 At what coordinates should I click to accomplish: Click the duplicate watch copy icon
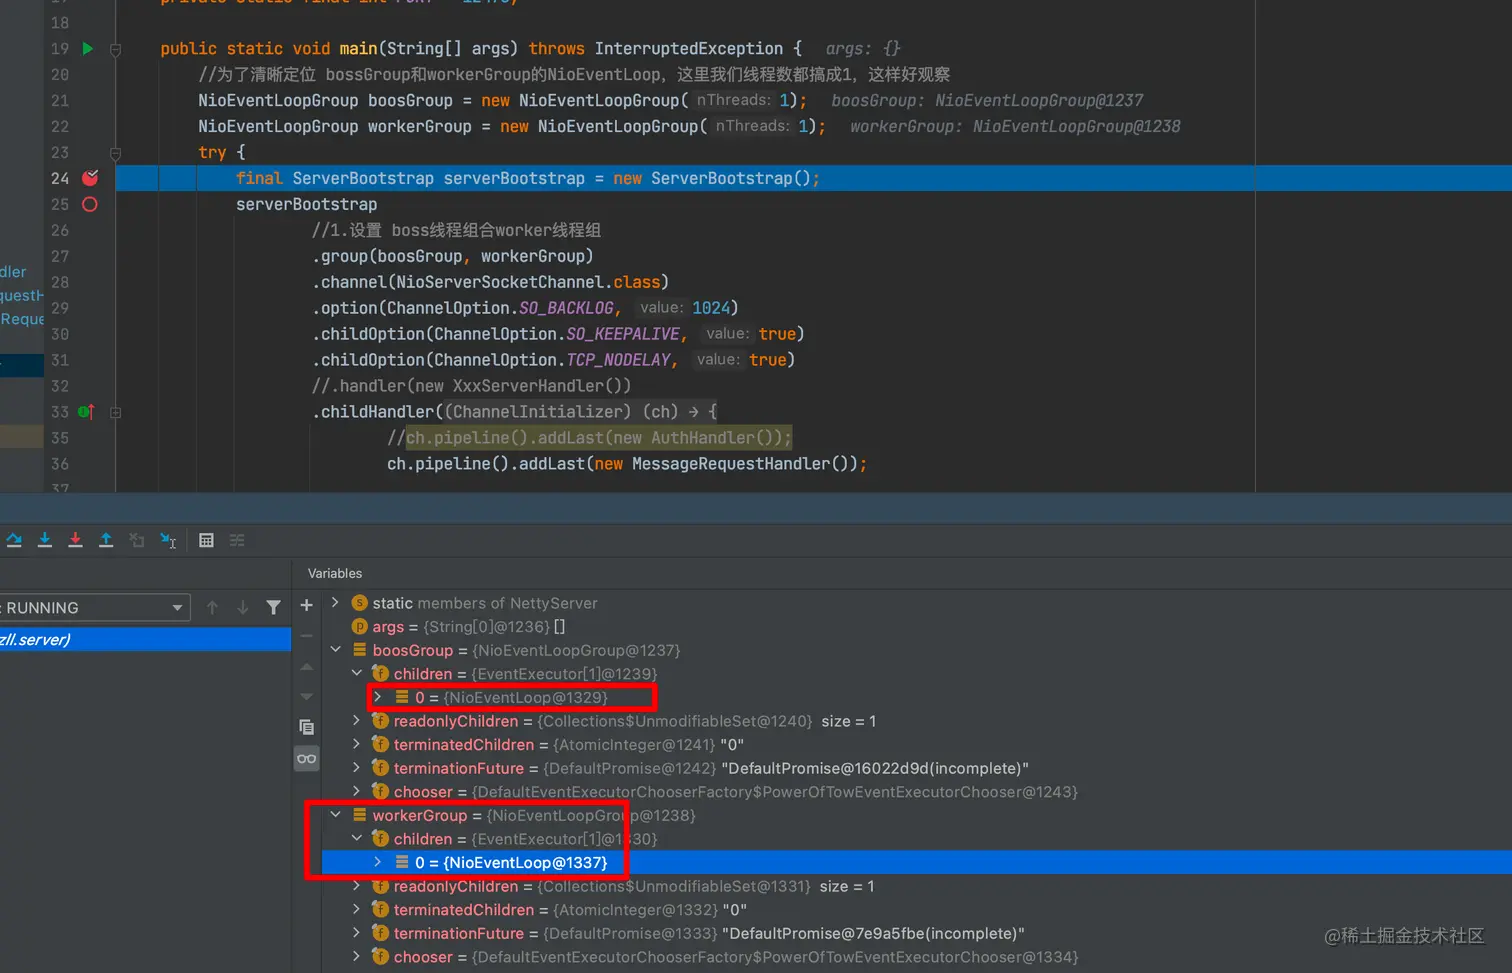(x=307, y=727)
